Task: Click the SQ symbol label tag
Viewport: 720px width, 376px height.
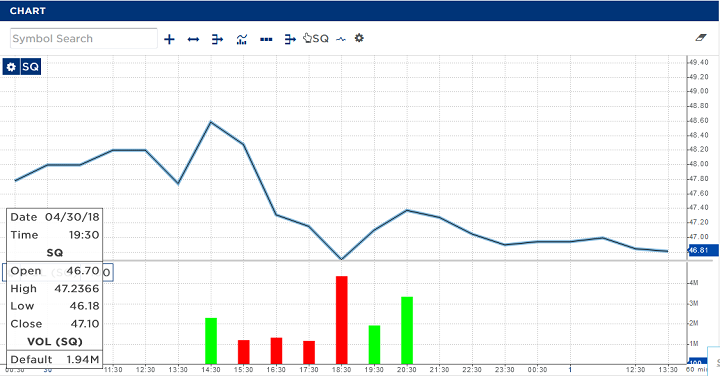Action: [31, 67]
